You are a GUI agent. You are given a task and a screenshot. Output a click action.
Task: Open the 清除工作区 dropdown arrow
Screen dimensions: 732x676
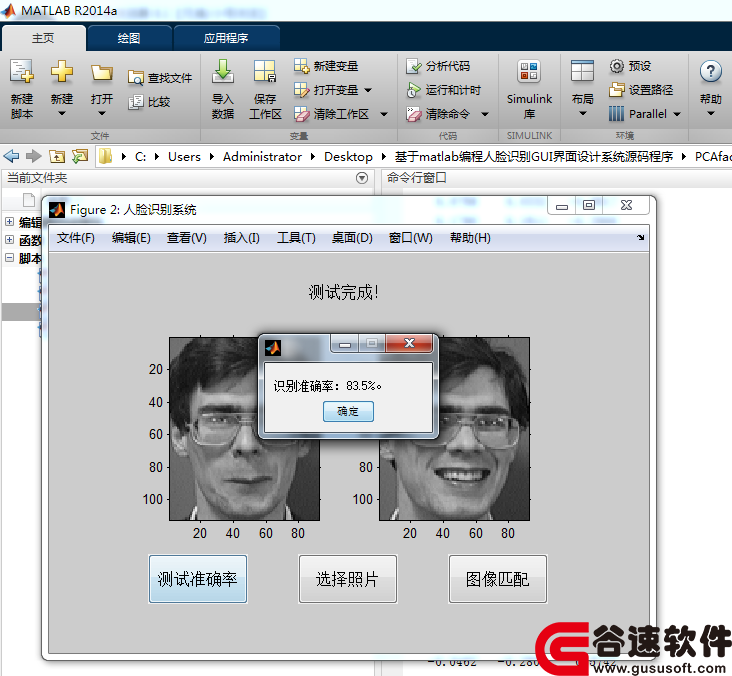pyautogui.click(x=384, y=114)
